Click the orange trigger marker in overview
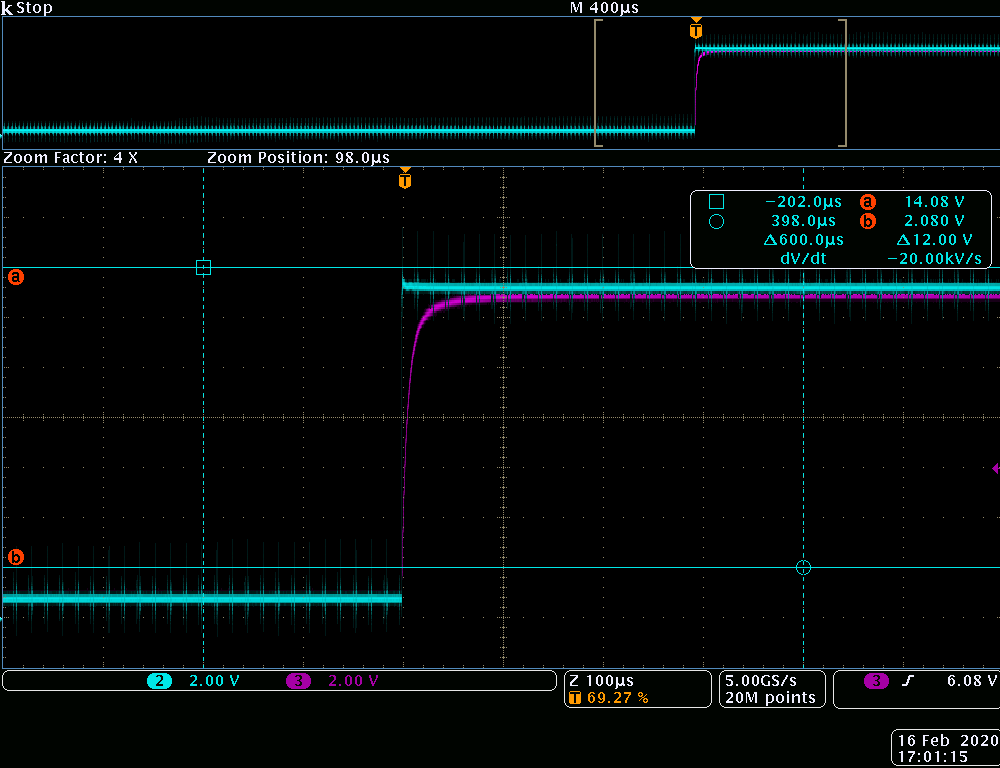1000x768 pixels. [x=696, y=30]
